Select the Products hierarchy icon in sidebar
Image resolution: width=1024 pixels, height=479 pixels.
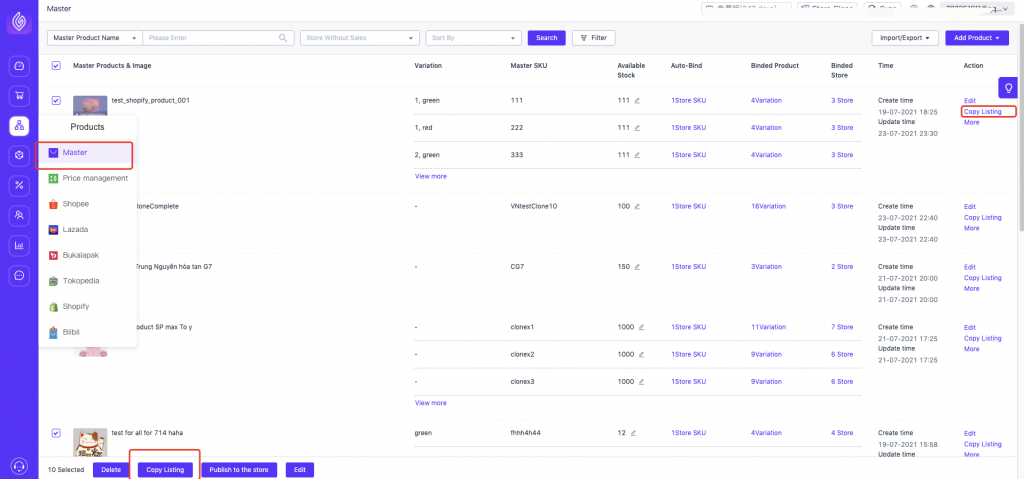click(19, 125)
